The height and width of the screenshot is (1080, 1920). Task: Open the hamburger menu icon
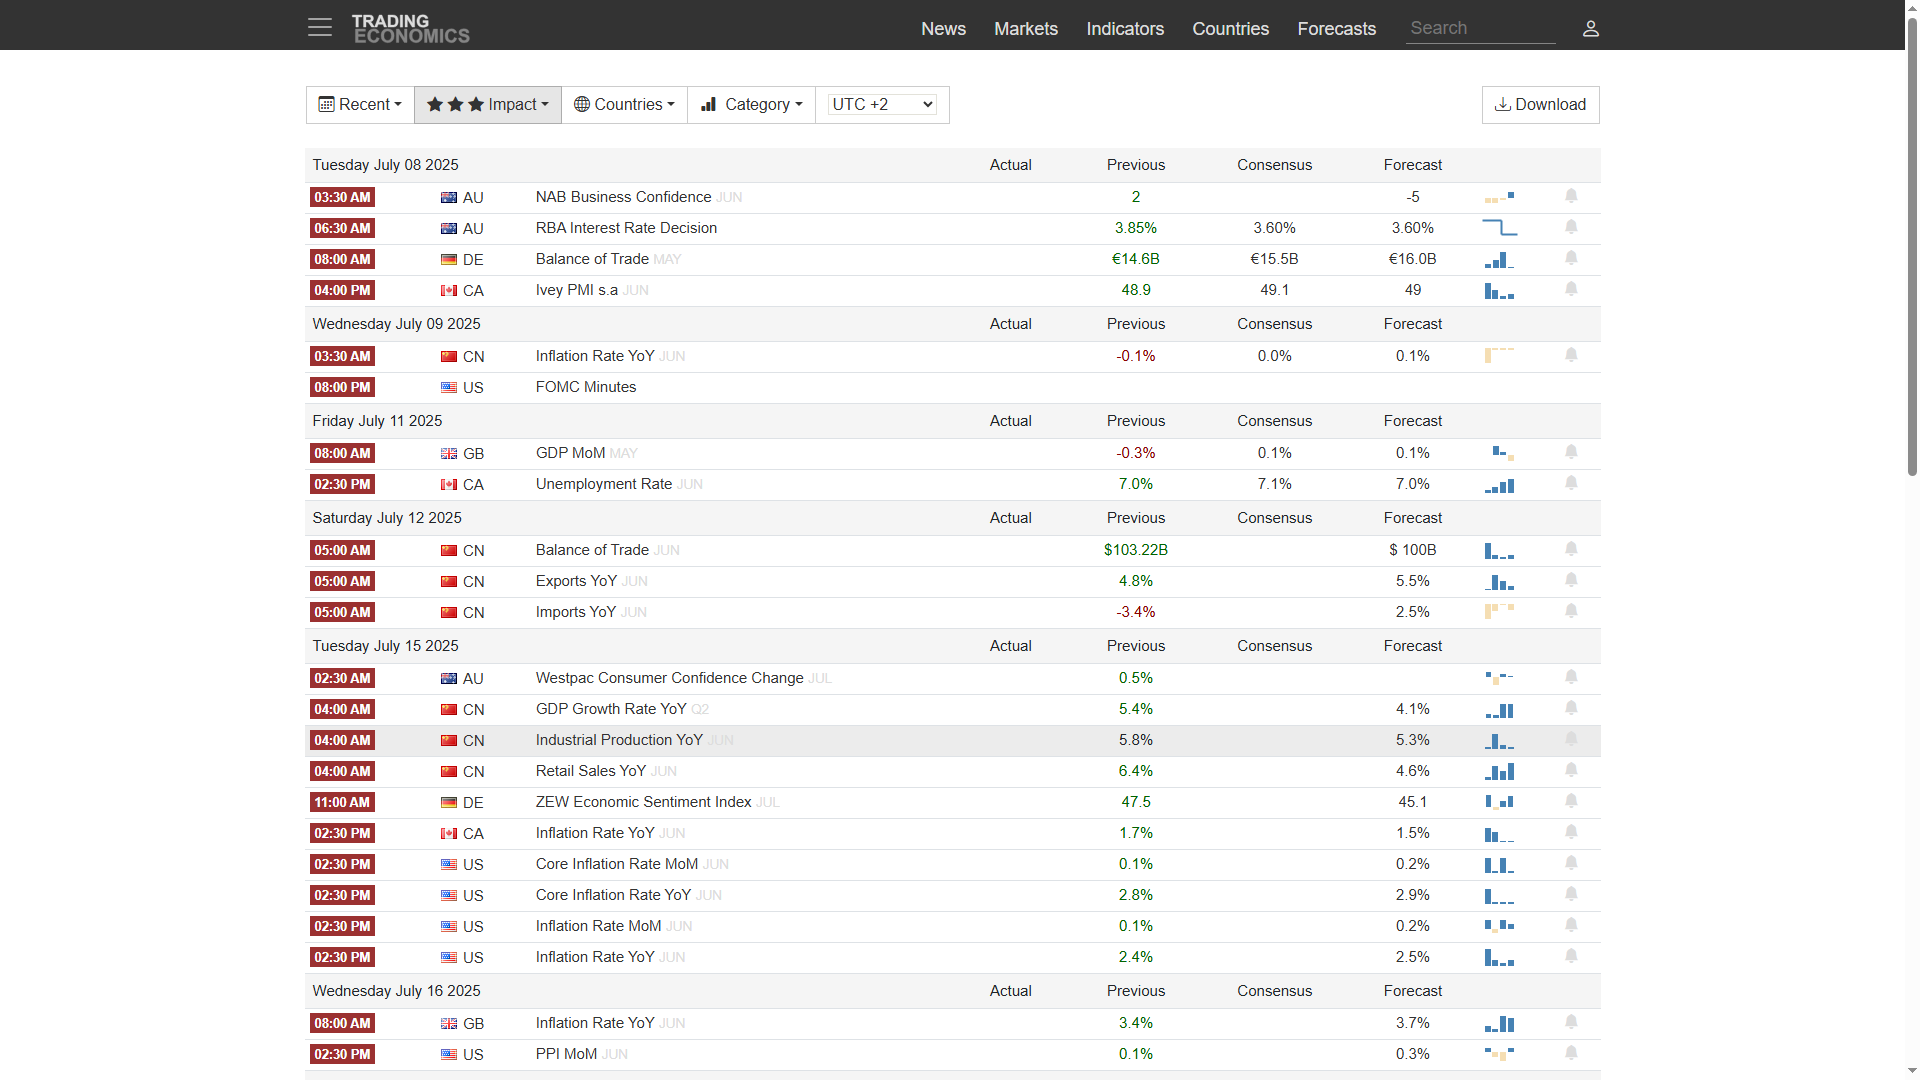pos(319,27)
